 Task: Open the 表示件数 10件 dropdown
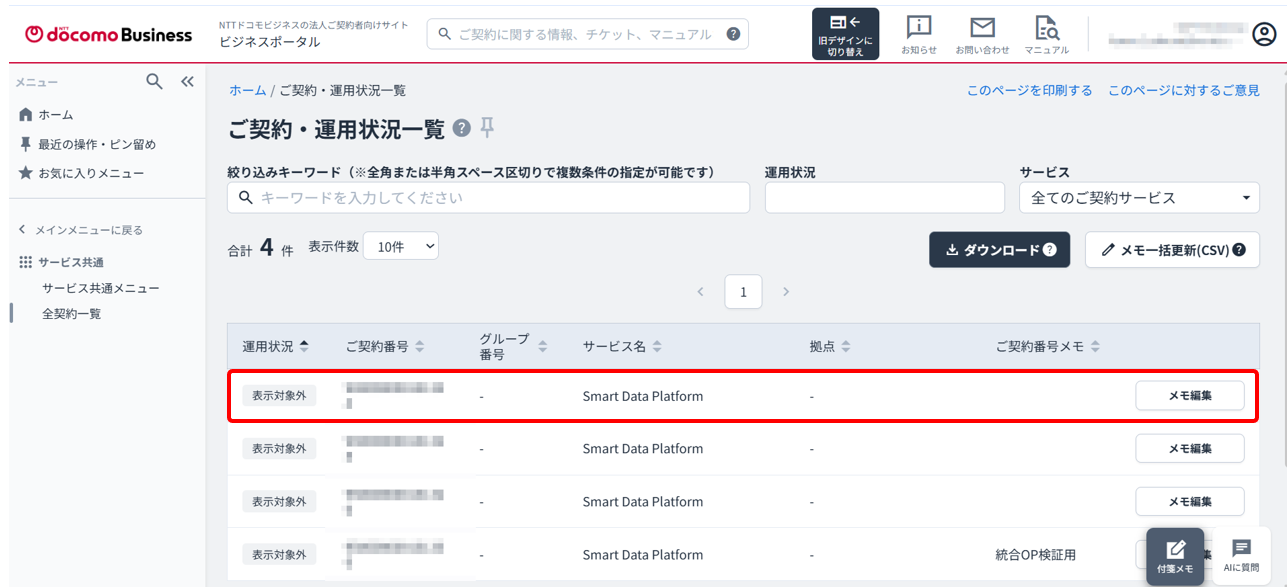point(400,246)
